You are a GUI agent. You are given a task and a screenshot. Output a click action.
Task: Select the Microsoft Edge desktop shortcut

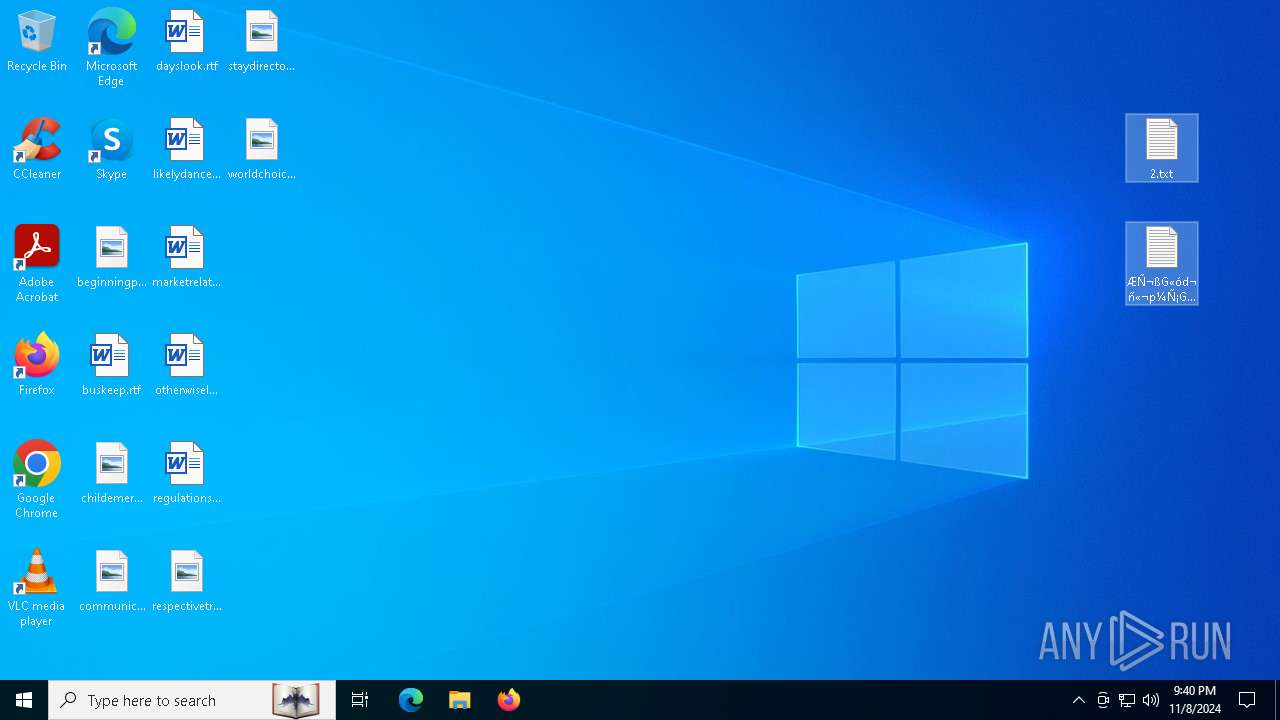tap(111, 48)
